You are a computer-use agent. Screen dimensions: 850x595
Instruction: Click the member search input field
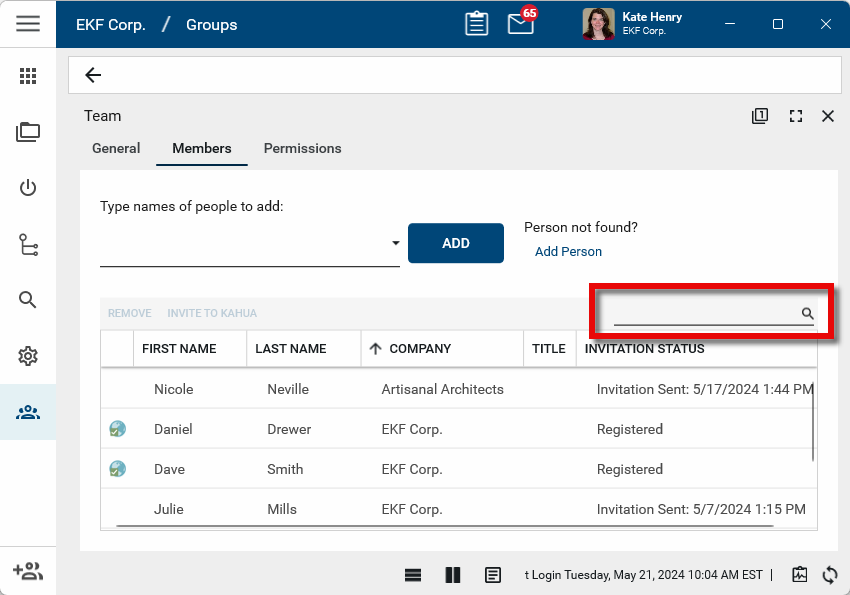click(705, 314)
